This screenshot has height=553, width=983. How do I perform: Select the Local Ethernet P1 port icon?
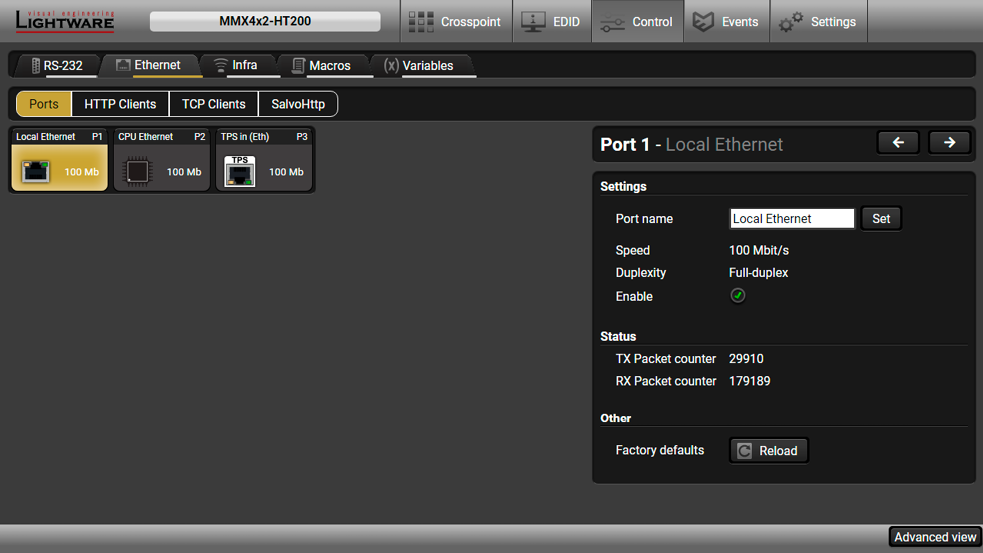pos(36,171)
